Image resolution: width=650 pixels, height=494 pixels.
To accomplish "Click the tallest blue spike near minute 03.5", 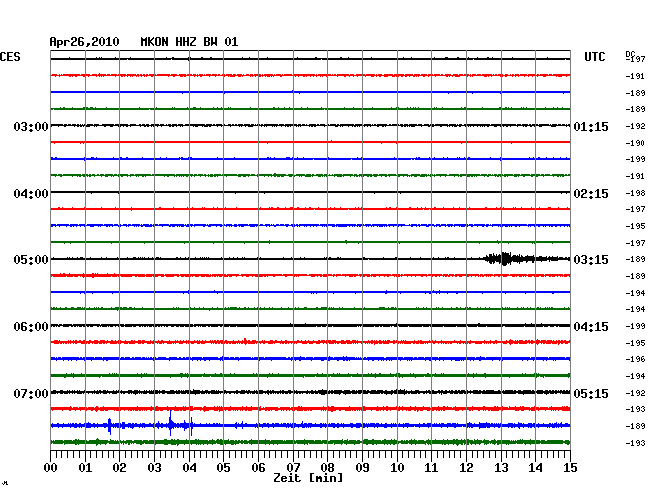I will 170,423.
